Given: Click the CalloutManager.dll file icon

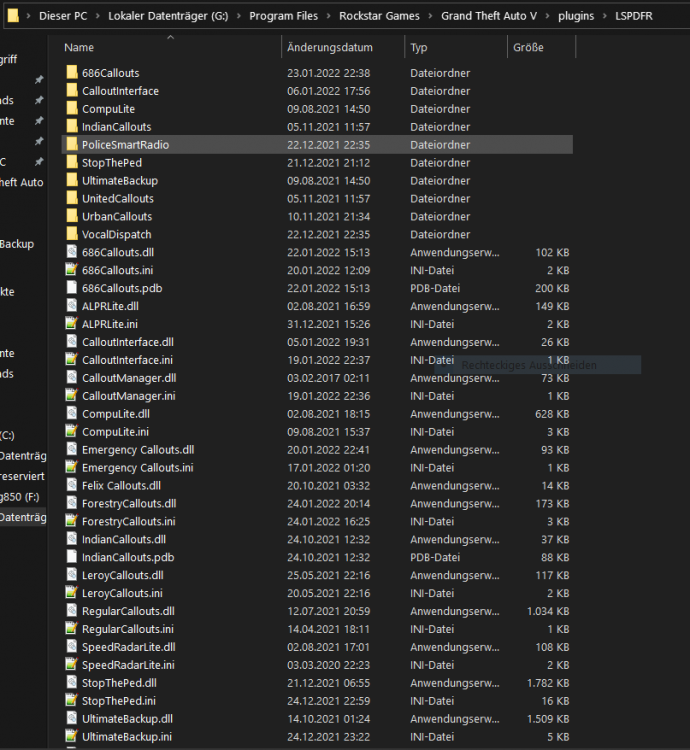Looking at the screenshot, I should [x=72, y=378].
